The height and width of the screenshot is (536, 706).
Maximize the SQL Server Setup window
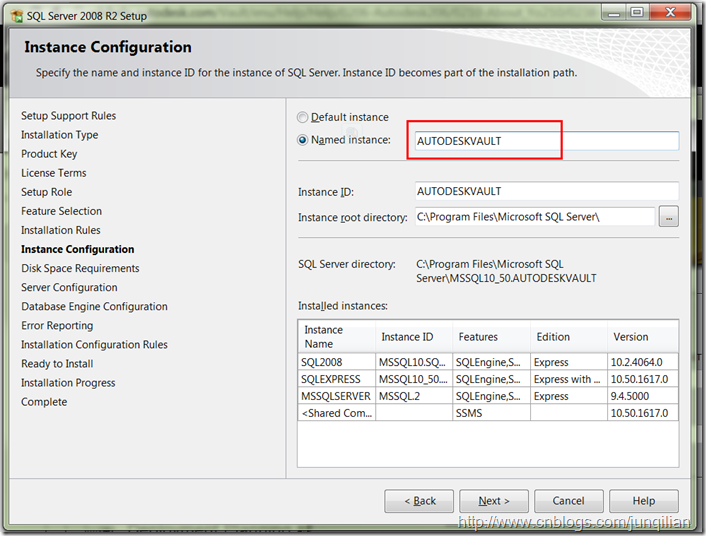637,13
